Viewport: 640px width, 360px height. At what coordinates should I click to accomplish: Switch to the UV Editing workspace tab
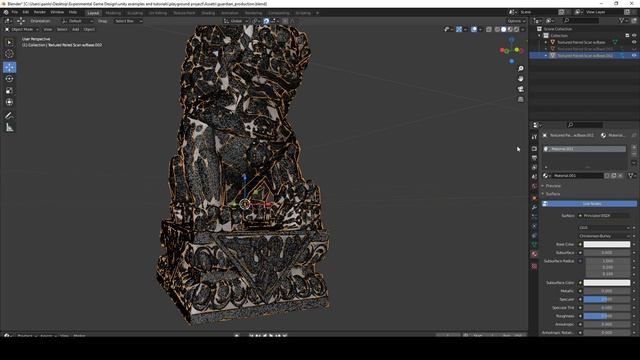point(158,13)
